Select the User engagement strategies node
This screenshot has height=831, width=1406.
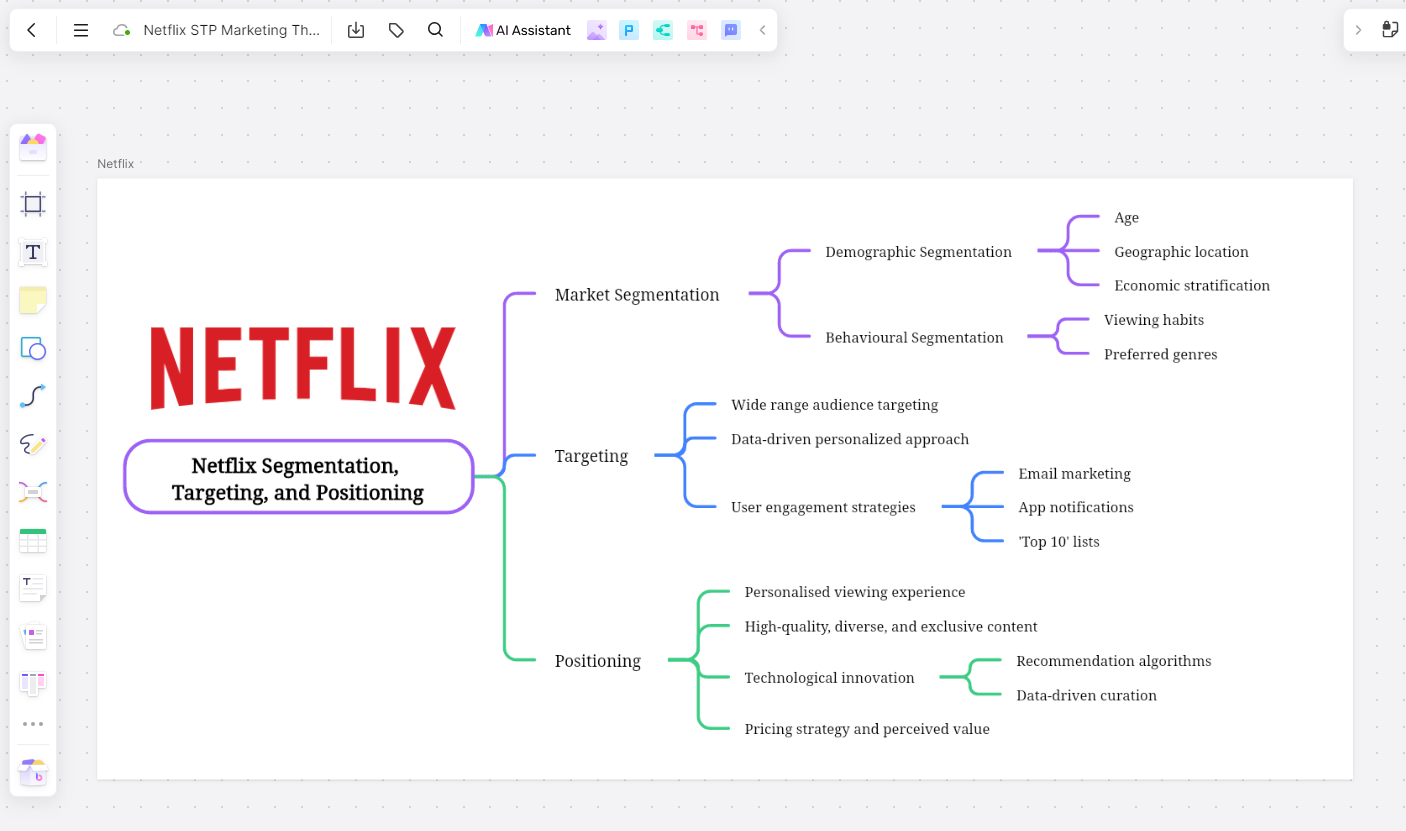click(823, 508)
